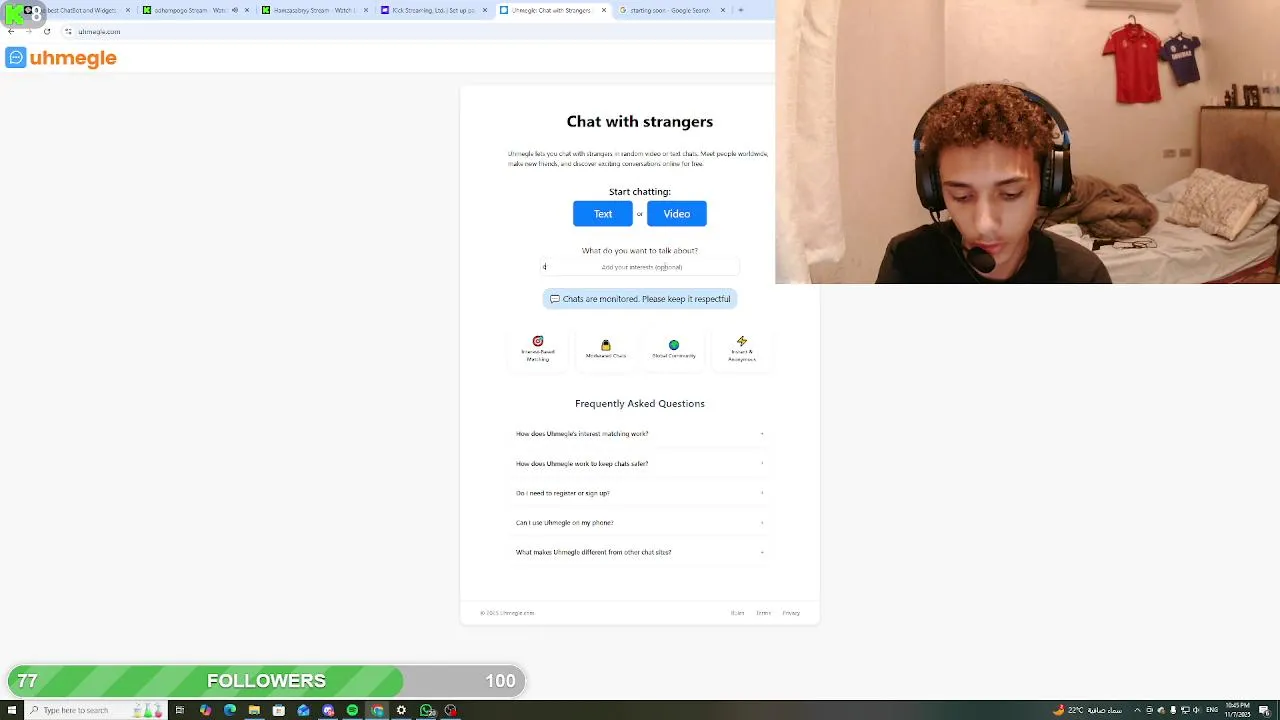Switch the ENG input language
Image resolution: width=1280 pixels, height=720 pixels.
coord(1213,710)
